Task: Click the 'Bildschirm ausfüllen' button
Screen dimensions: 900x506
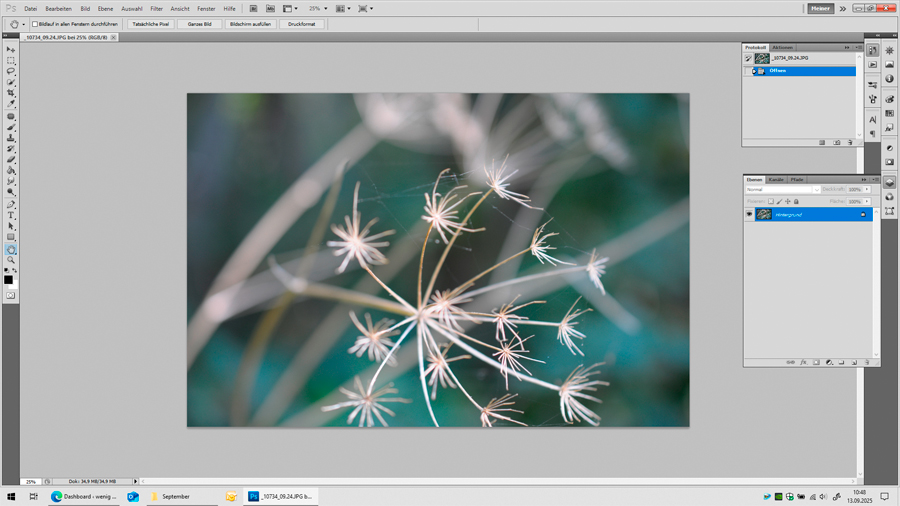Action: [250, 24]
